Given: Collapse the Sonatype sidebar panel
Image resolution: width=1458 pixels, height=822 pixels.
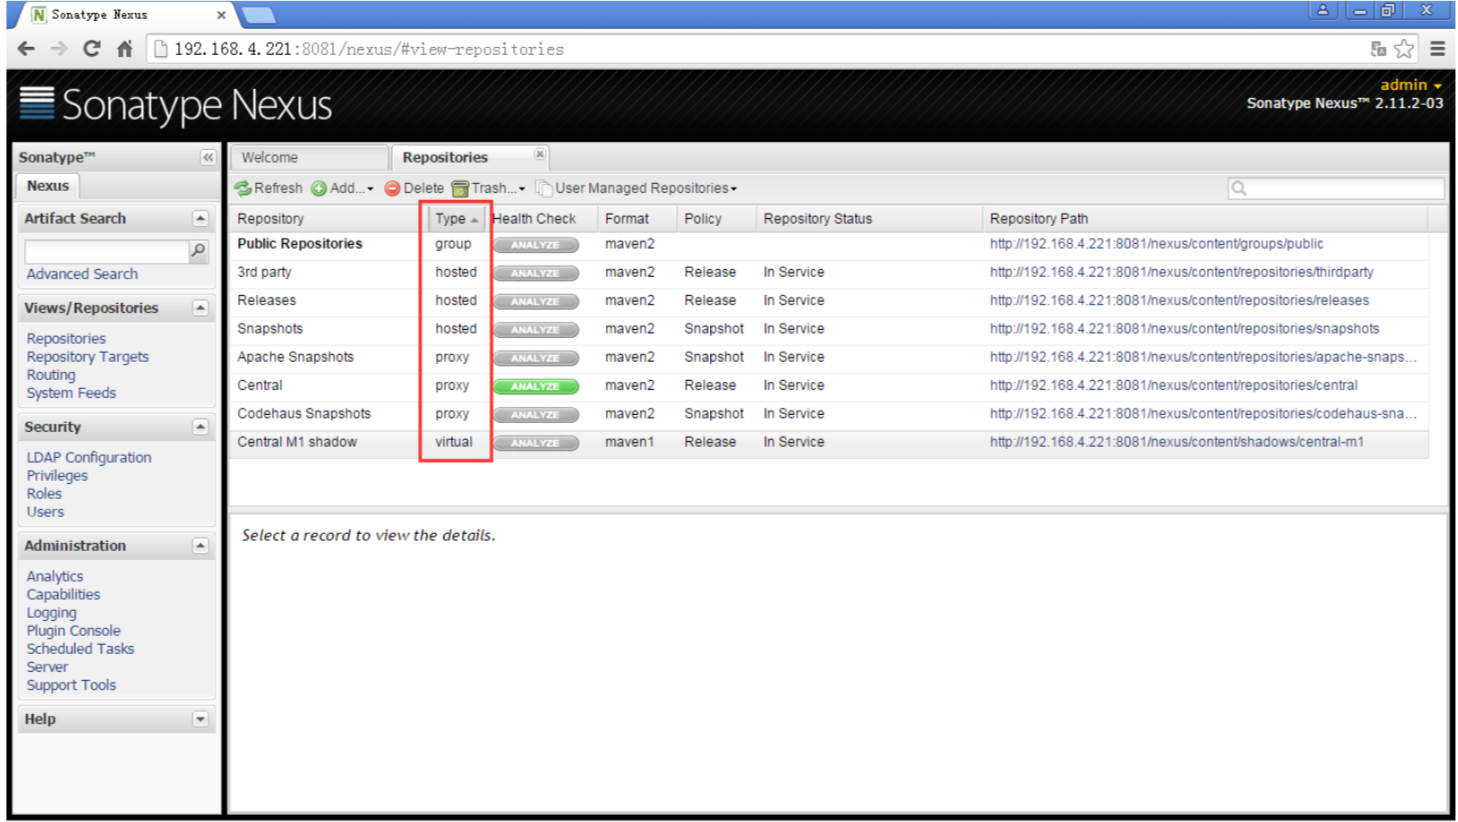Looking at the screenshot, I should click(x=207, y=157).
